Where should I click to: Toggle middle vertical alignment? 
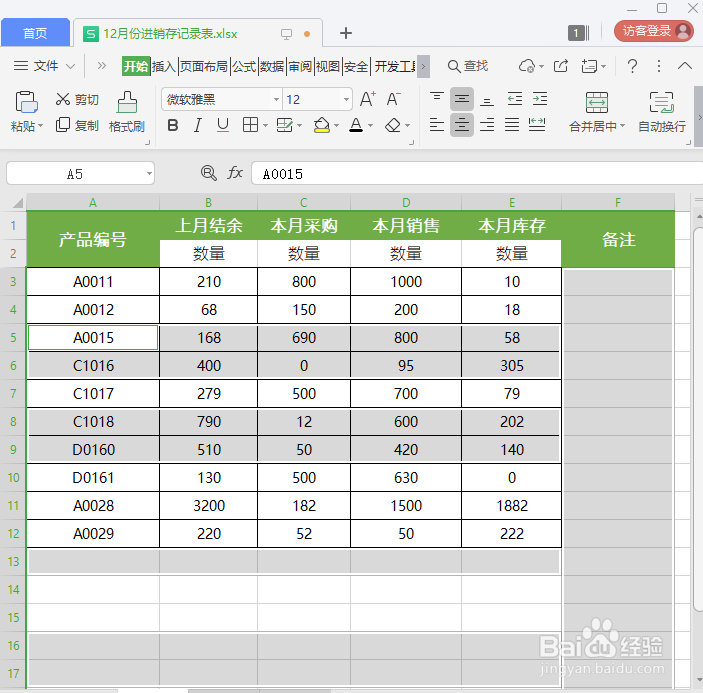coord(462,99)
